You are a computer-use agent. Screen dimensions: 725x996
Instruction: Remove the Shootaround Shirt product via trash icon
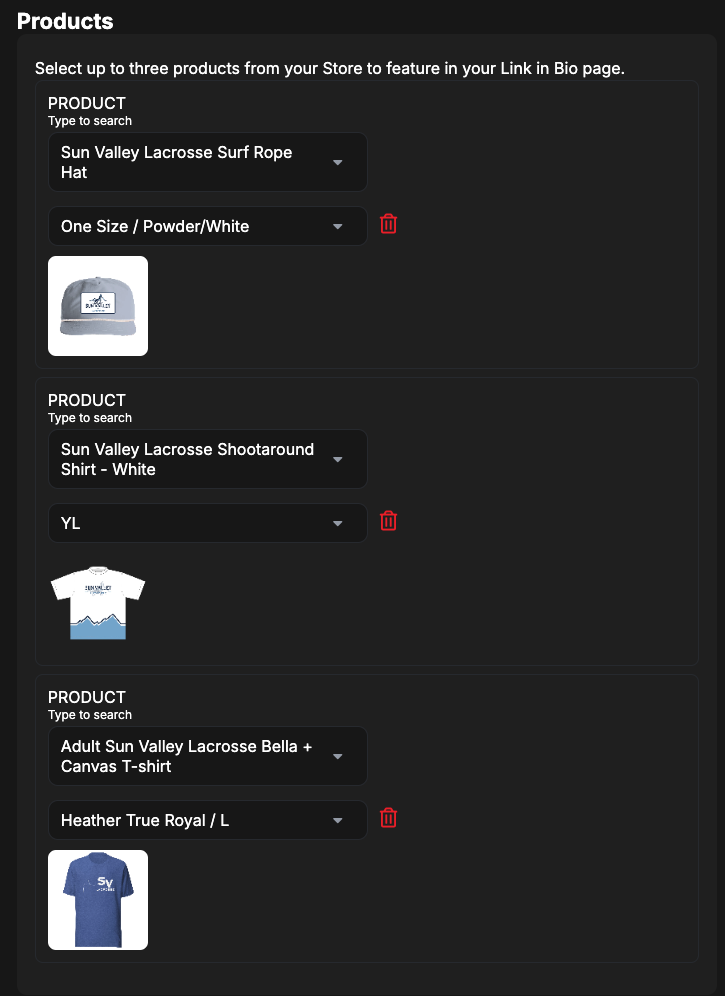[x=388, y=522]
